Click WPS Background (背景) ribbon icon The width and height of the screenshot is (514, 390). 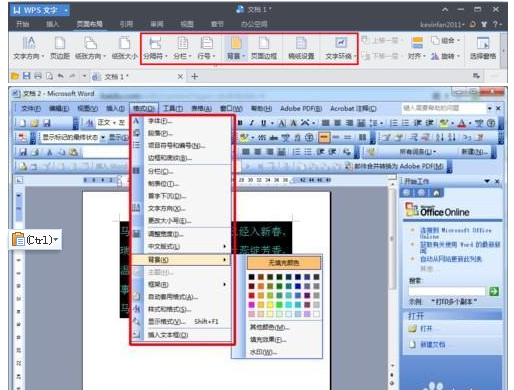coord(236,49)
